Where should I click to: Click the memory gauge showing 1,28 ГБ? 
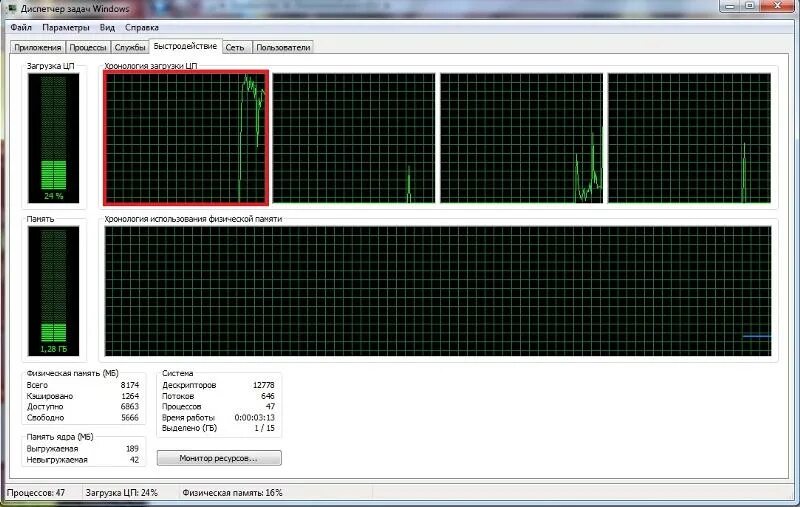(54, 291)
